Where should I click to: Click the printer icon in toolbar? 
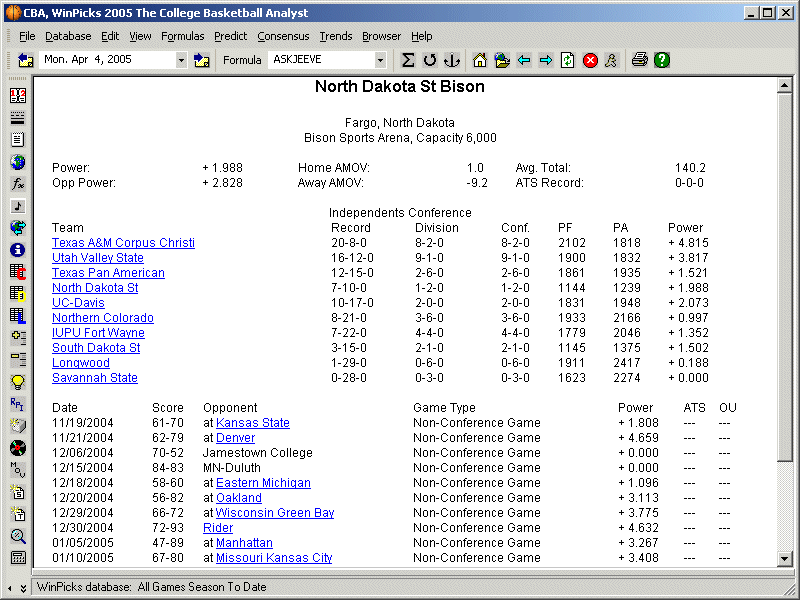coord(640,60)
